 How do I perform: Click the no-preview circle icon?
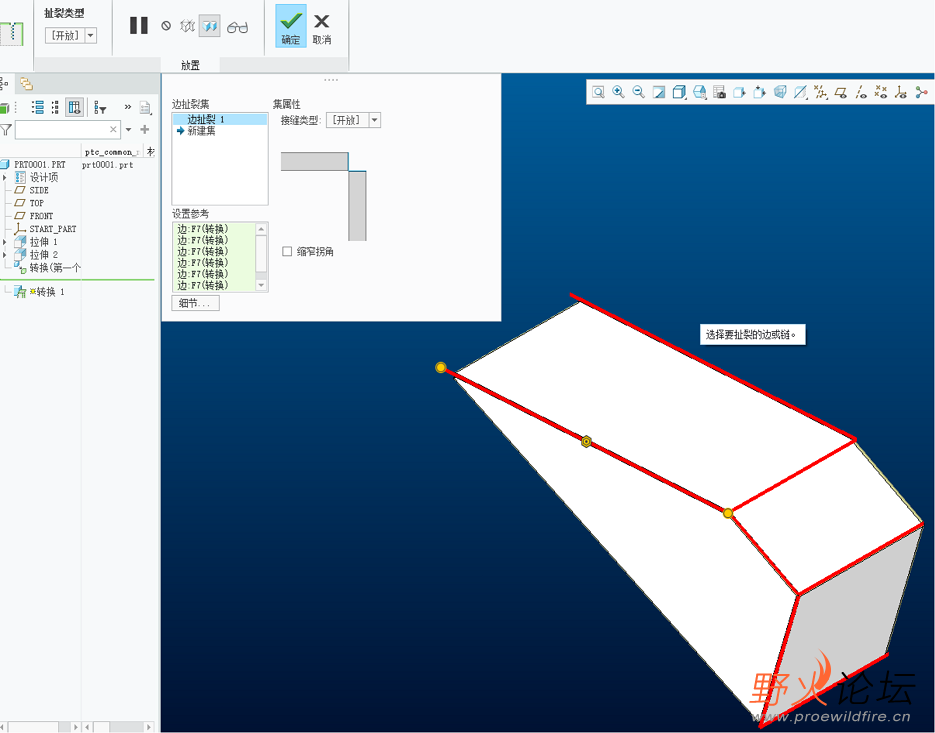click(x=166, y=27)
